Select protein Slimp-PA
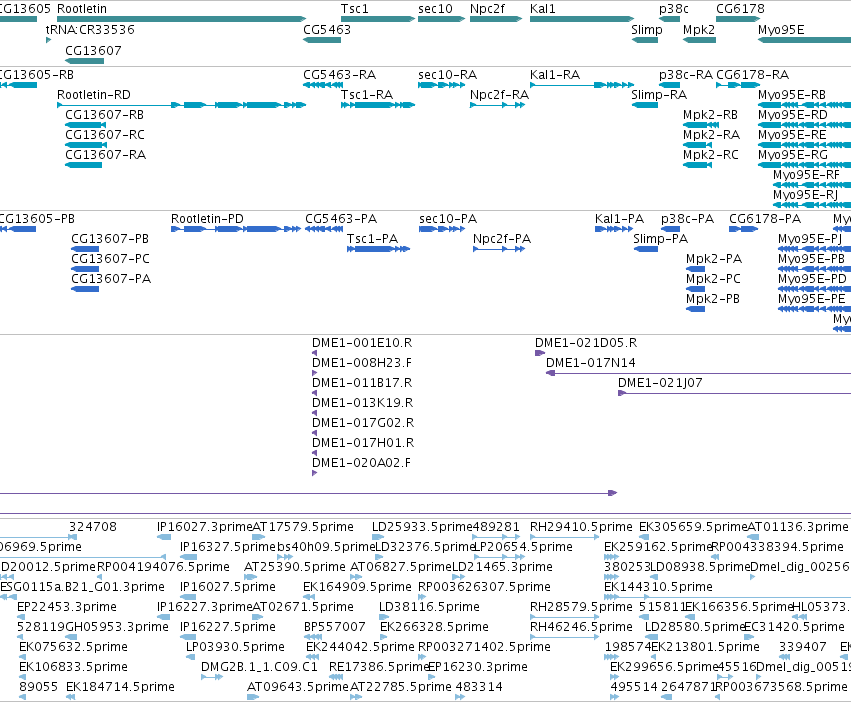The height and width of the screenshot is (702, 851). coord(661,239)
